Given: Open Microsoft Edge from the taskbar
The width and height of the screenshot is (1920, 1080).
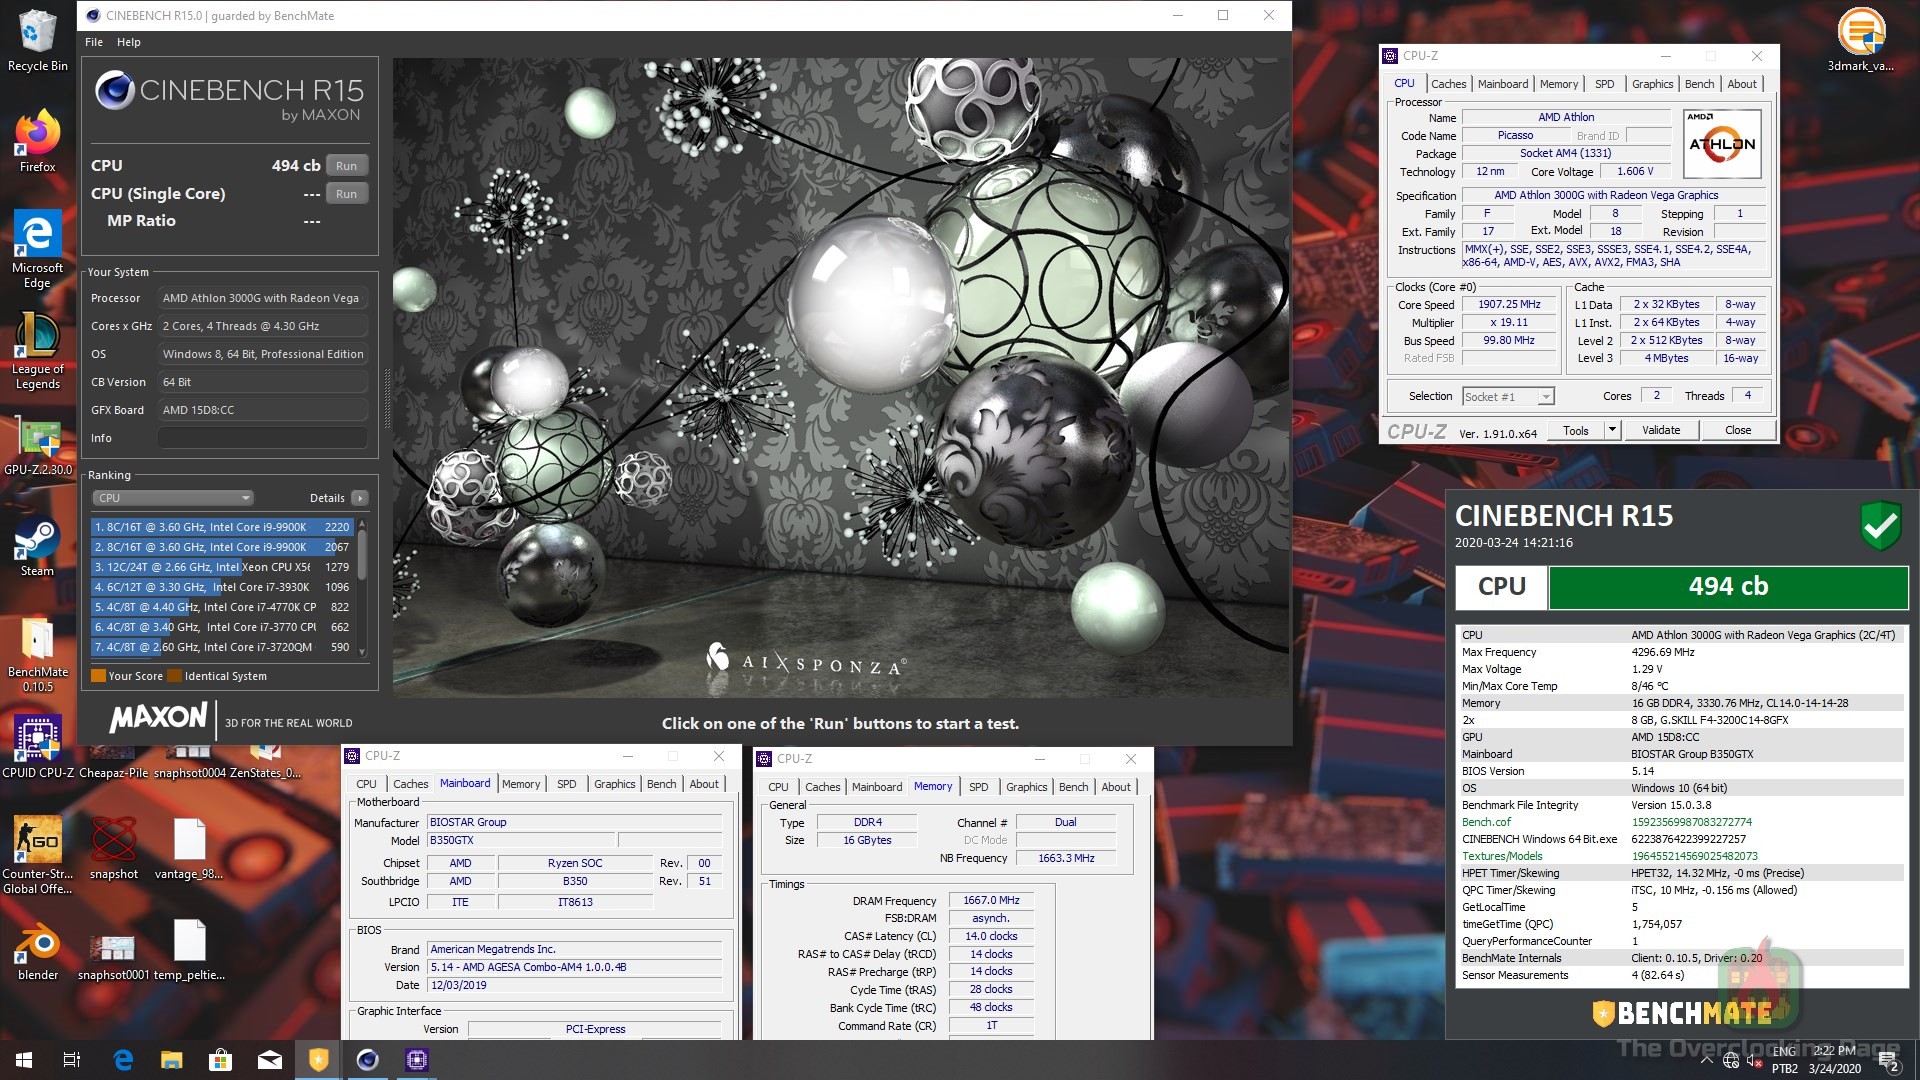Looking at the screenshot, I should click(x=124, y=1059).
